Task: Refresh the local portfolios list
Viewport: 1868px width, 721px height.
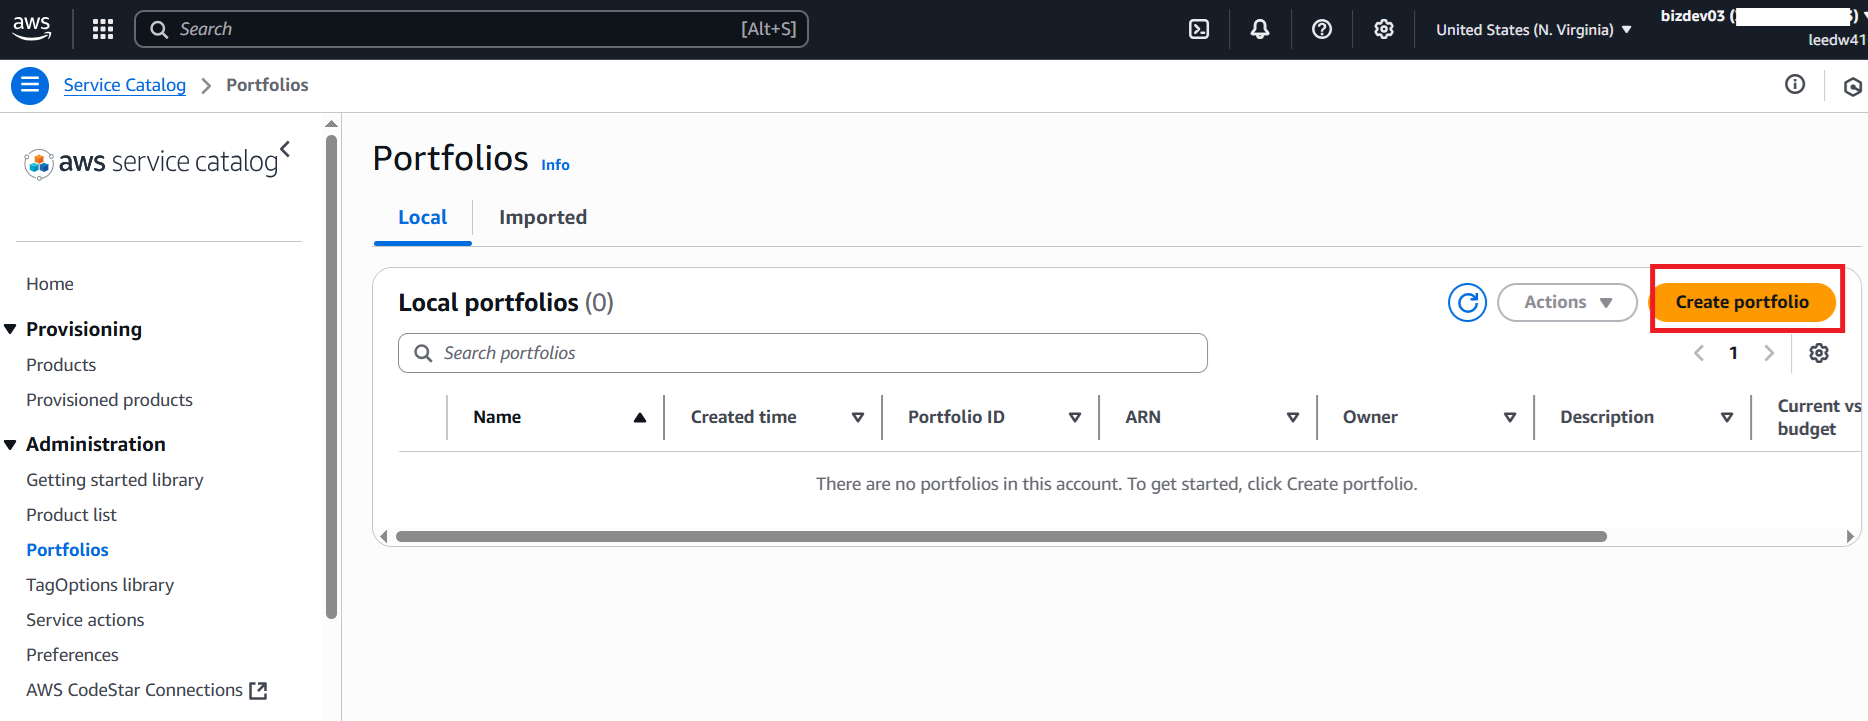Action: 1467,302
